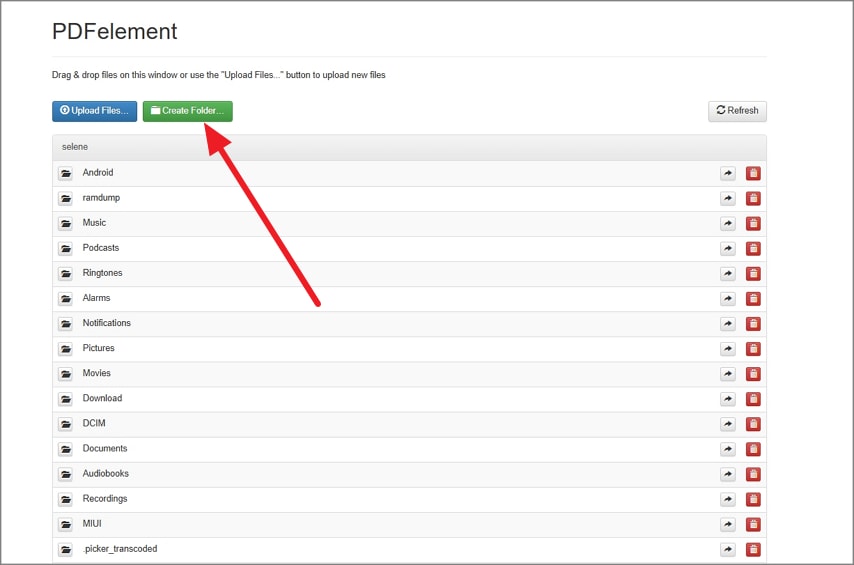The image size is (854, 565).
Task: Open the Documents folder
Action: [x=105, y=448]
